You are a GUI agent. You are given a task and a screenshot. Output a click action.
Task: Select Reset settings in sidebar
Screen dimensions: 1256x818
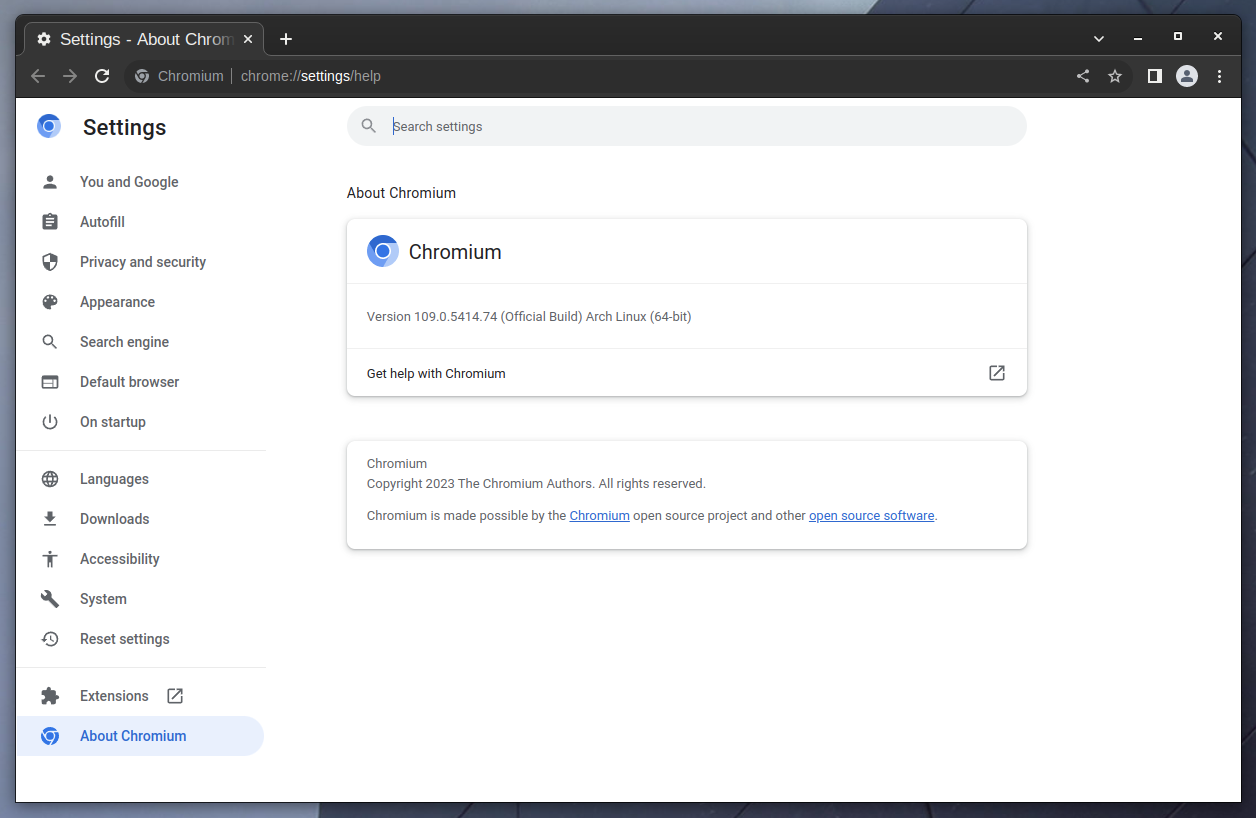tap(140, 639)
